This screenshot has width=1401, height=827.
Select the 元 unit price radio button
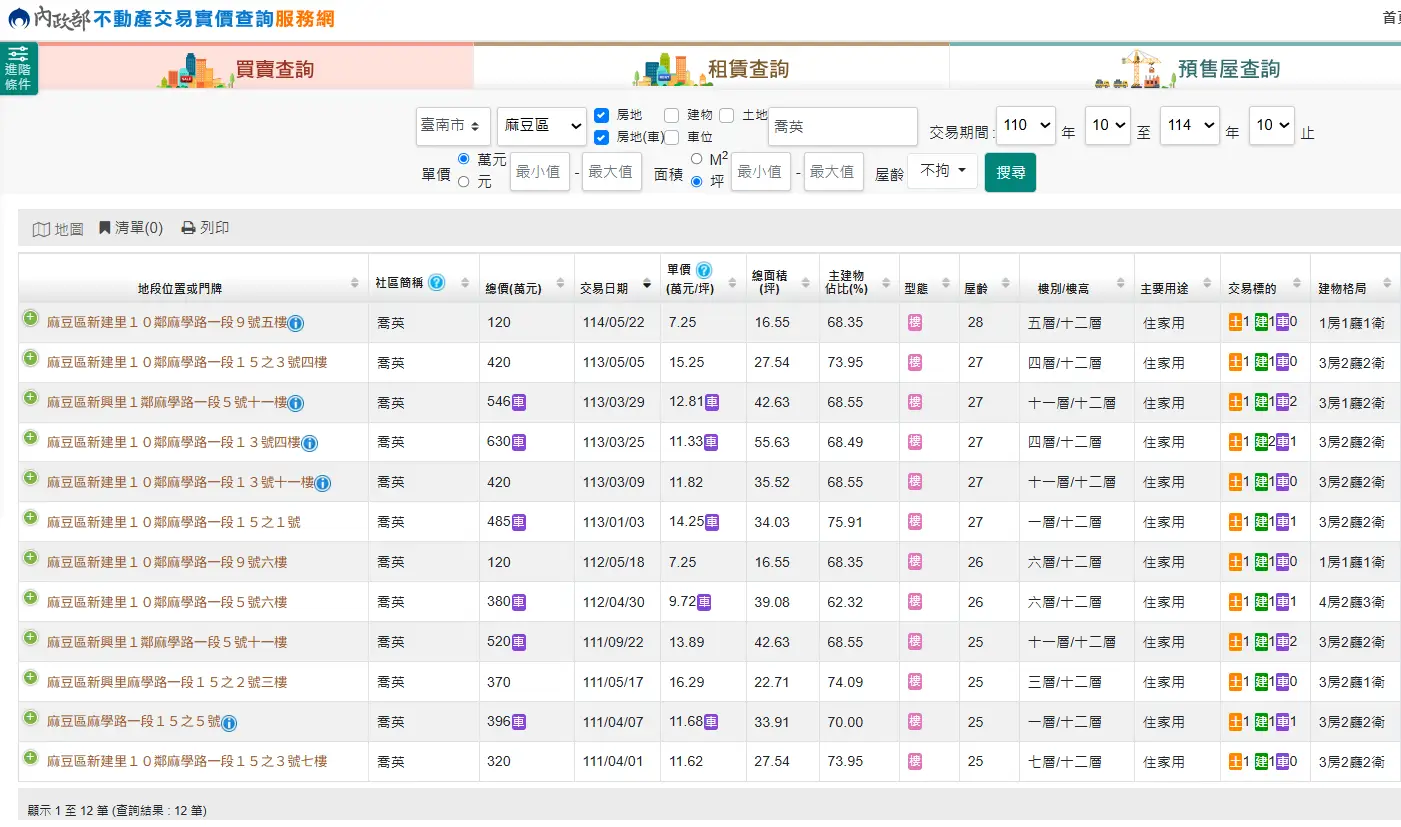463,182
